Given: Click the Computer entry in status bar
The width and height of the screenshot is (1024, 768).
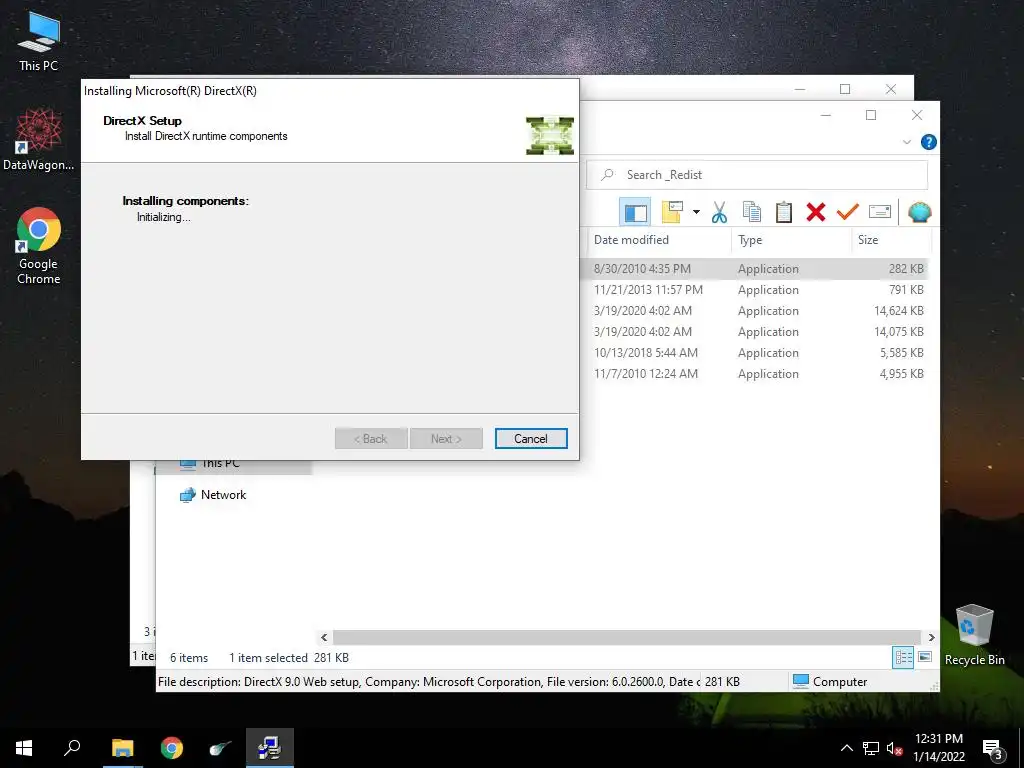Looking at the screenshot, I should (830, 682).
